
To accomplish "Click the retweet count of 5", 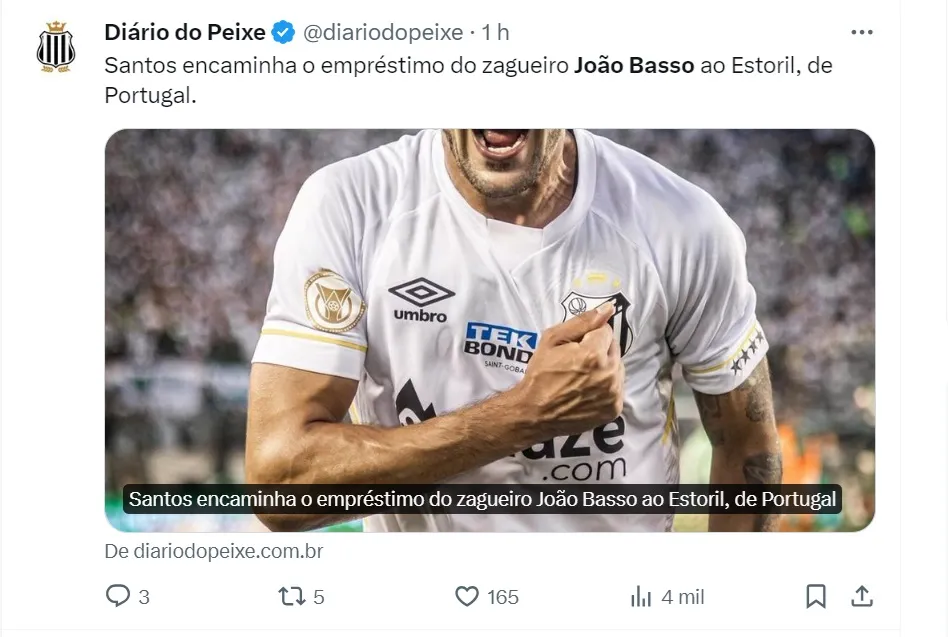I will point(319,597).
